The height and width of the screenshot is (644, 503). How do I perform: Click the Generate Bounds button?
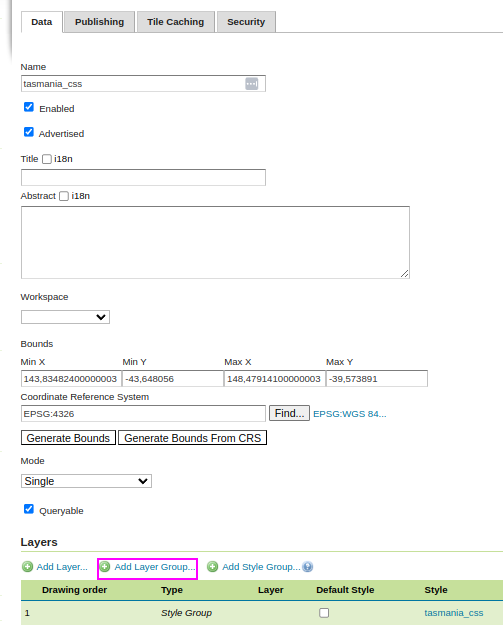coord(68,438)
